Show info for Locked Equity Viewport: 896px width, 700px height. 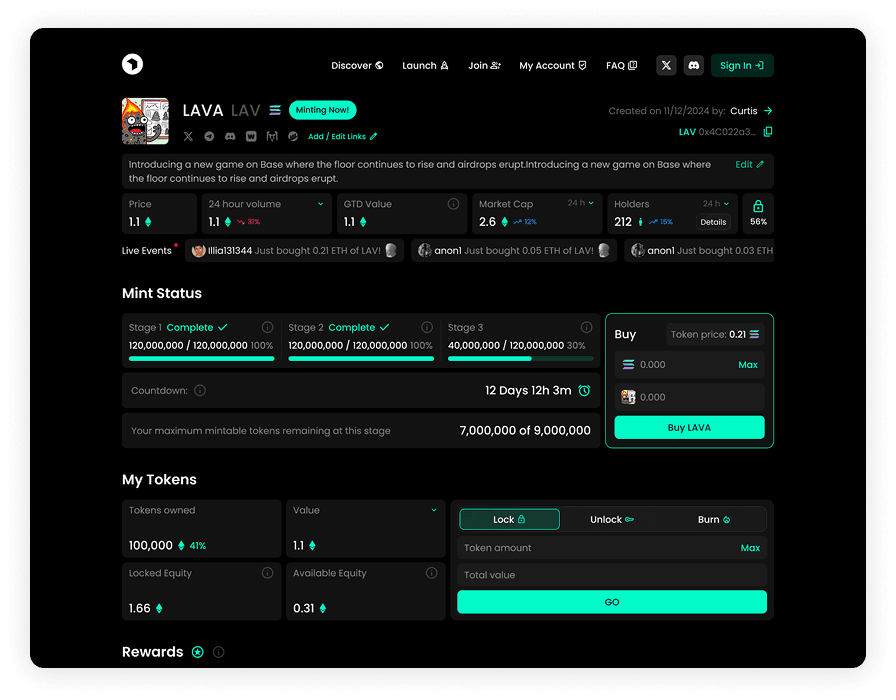(267, 573)
